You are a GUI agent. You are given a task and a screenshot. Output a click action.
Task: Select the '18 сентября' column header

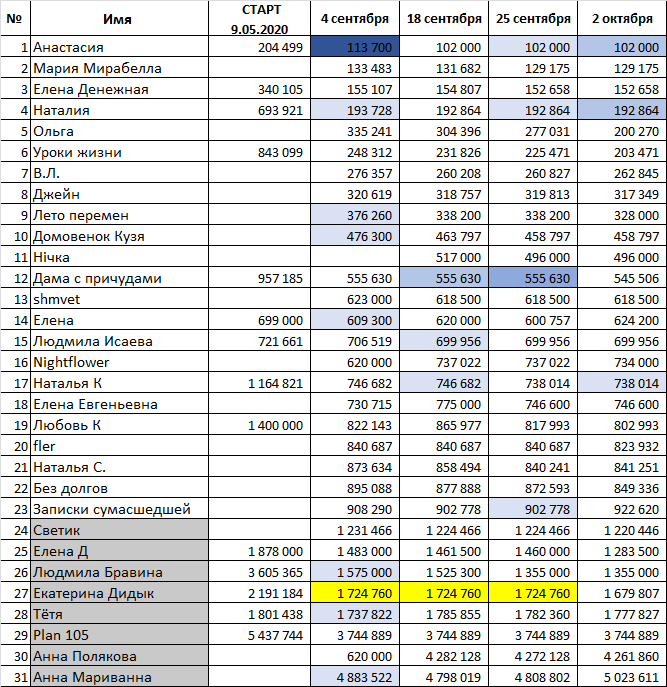[x=444, y=18]
